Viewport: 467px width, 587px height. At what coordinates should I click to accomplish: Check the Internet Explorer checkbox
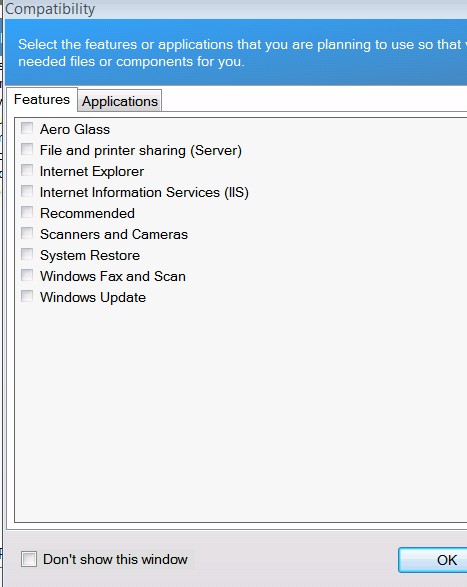[x=27, y=170]
